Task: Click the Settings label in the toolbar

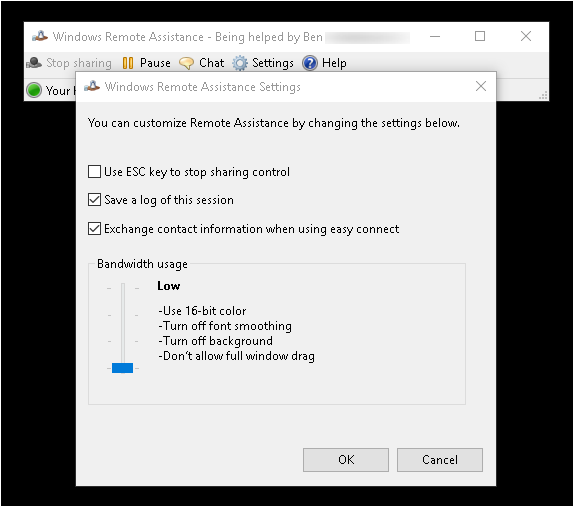Action: [x=273, y=63]
